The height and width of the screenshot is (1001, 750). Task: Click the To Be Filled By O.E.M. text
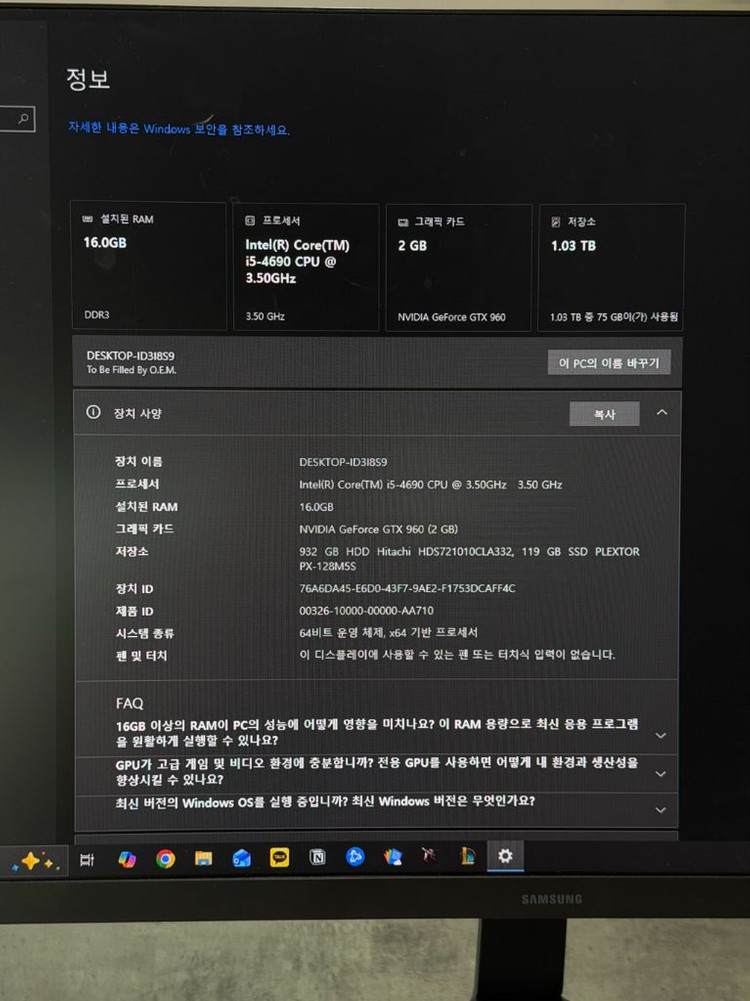(x=131, y=370)
